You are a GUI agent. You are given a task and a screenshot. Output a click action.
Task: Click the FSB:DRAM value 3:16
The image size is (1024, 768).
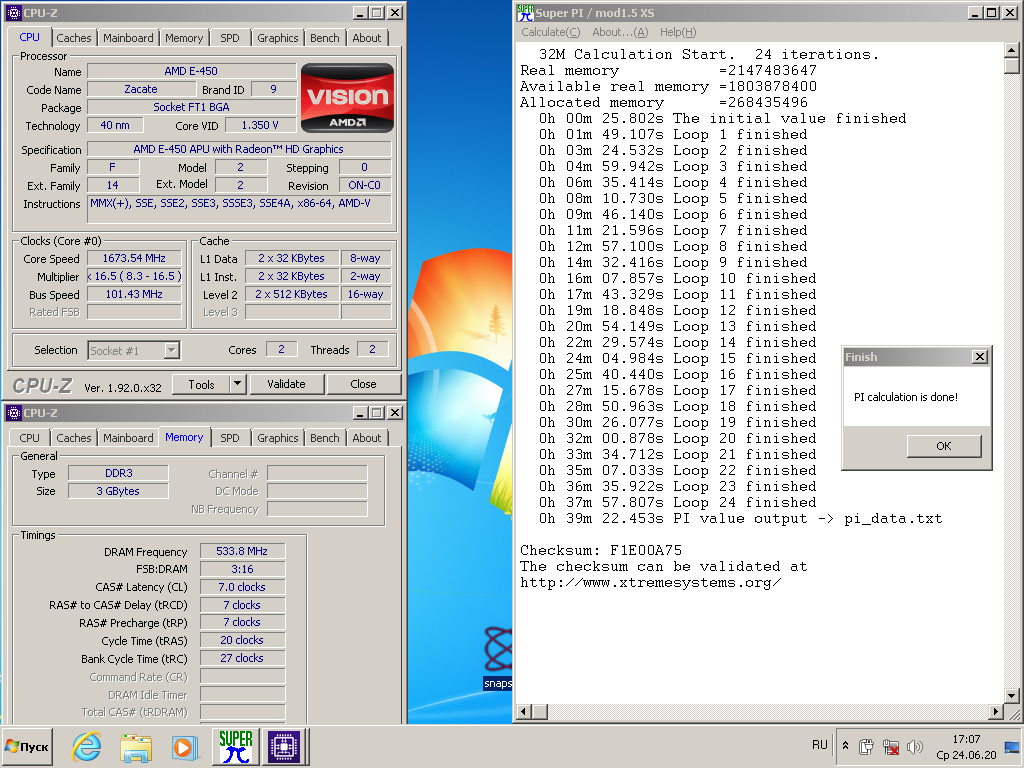tap(242, 569)
